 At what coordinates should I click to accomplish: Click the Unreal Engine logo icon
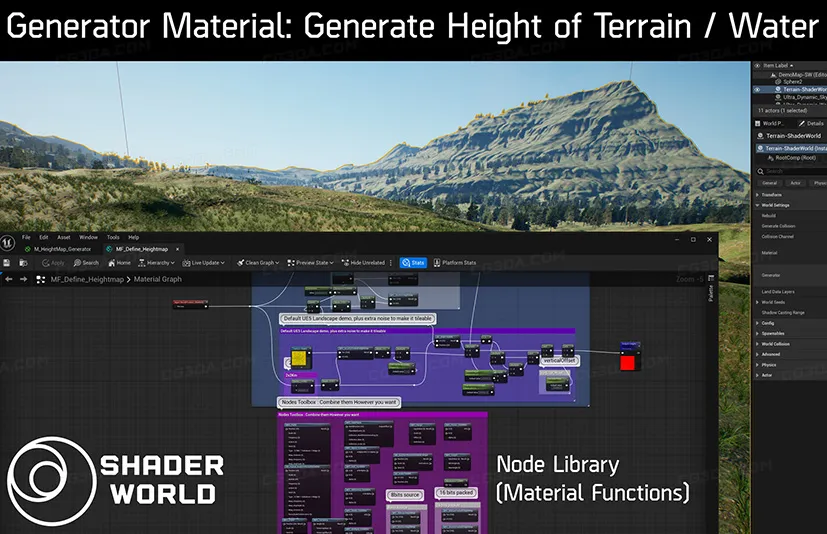tap(7, 243)
